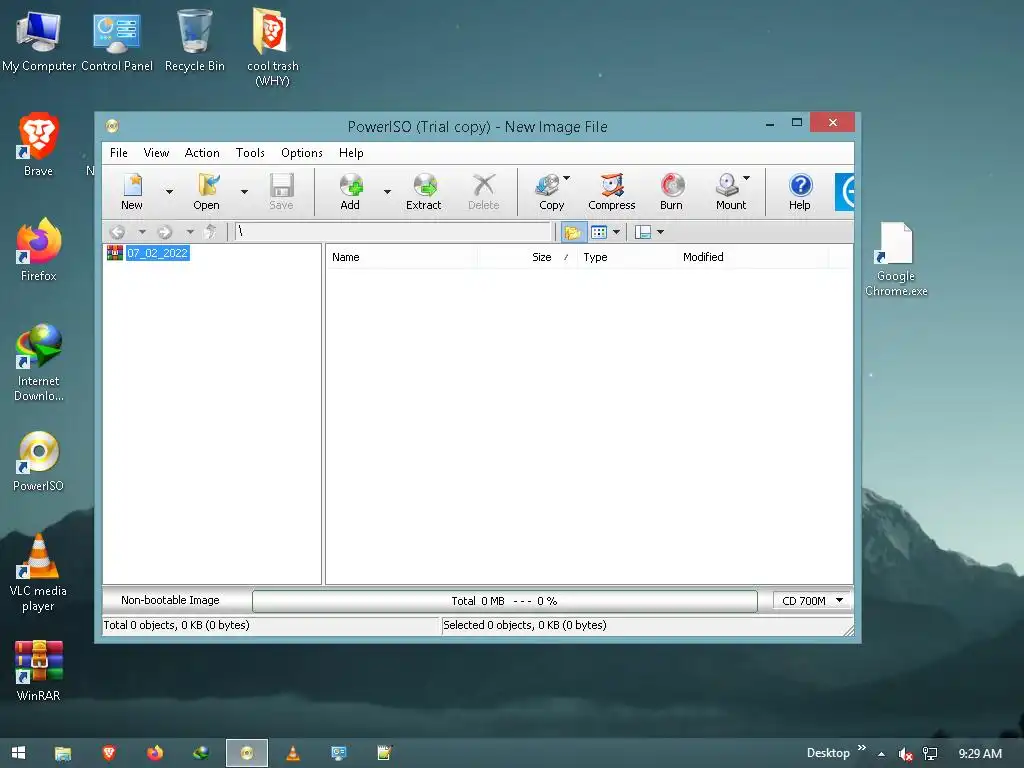Click the path address field

394,231
